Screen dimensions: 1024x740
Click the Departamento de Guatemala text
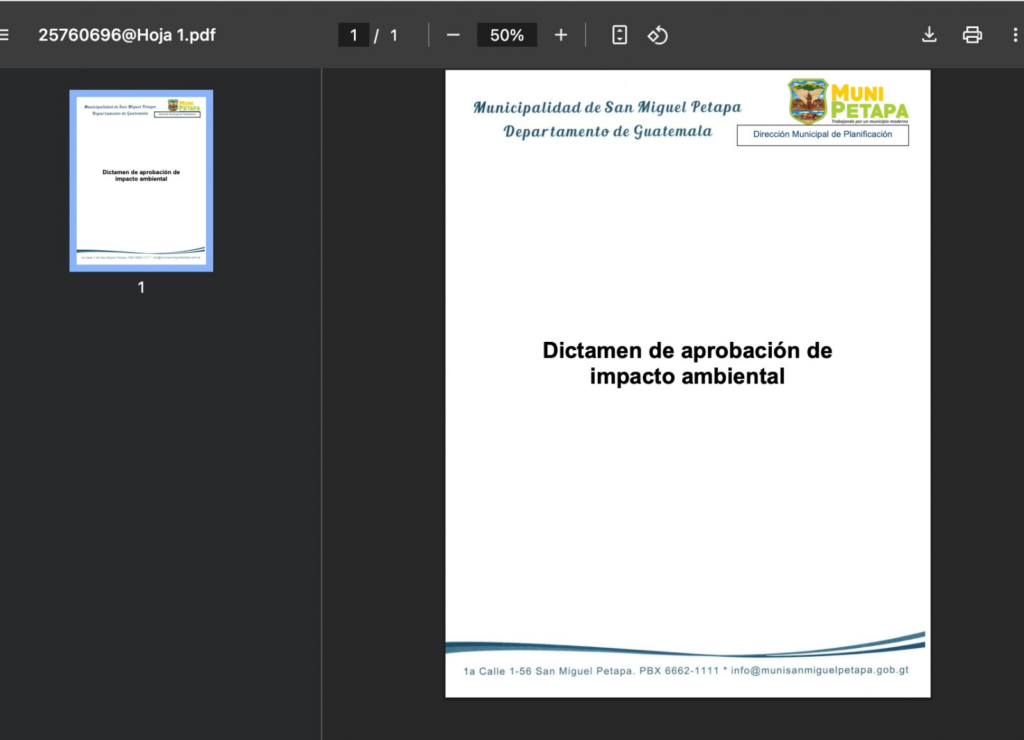tap(607, 131)
